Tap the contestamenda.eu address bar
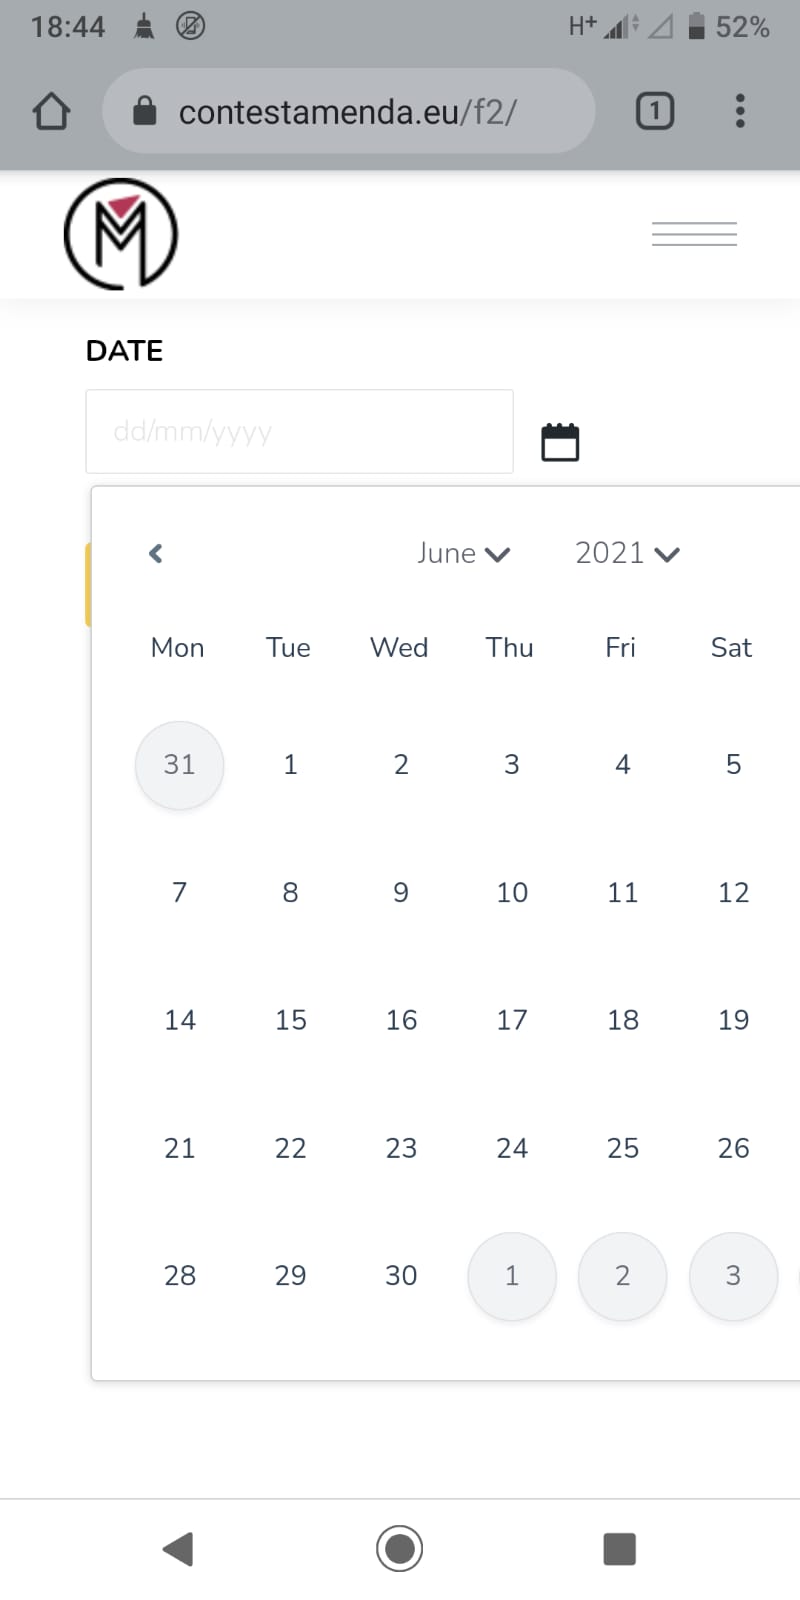Image resolution: width=800 pixels, height=1600 pixels. (x=349, y=111)
